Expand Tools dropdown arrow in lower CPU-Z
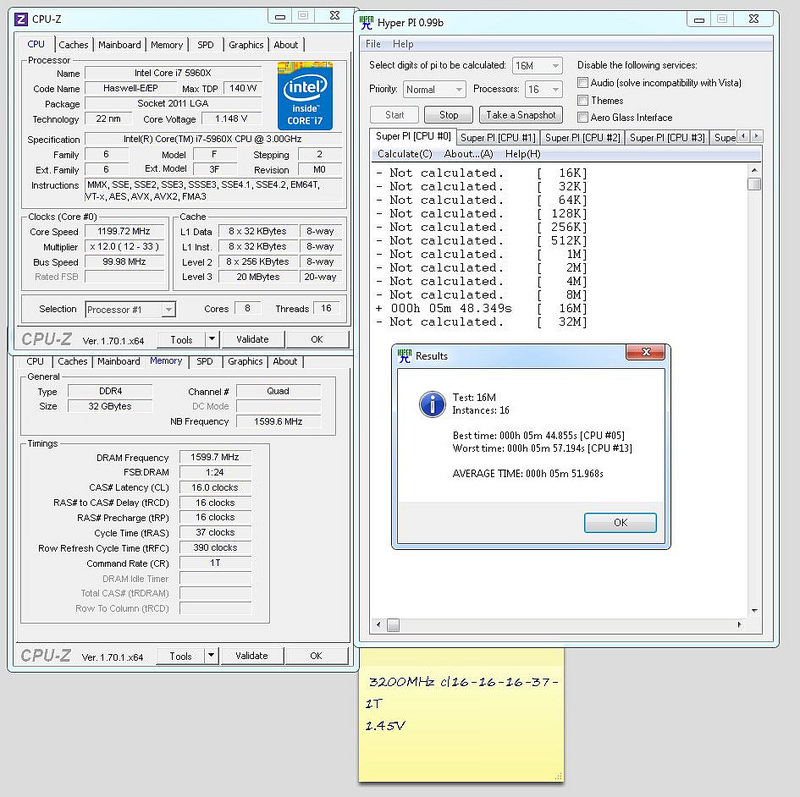This screenshot has width=800, height=797. [x=211, y=655]
